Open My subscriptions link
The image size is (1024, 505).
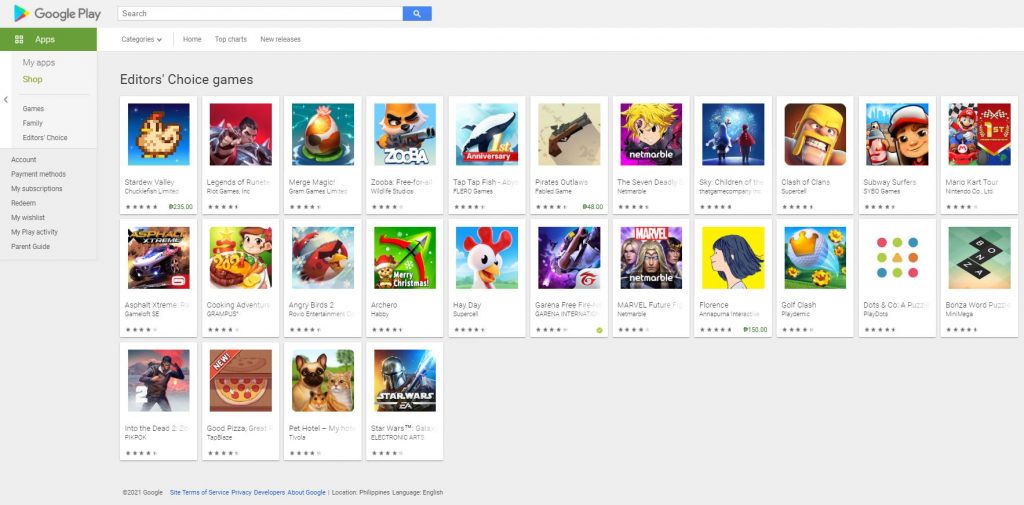click(37, 189)
